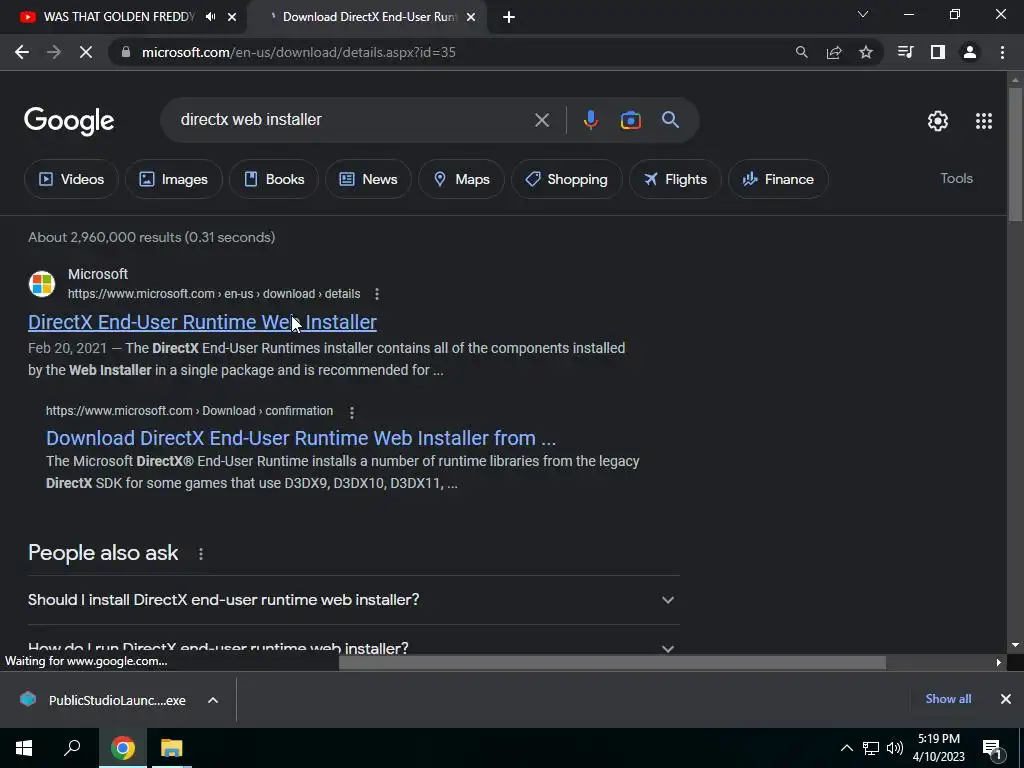Viewport: 1024px width, 768px height.
Task: Open the PublicStudioLaunc....exe download
Action: tap(103, 700)
